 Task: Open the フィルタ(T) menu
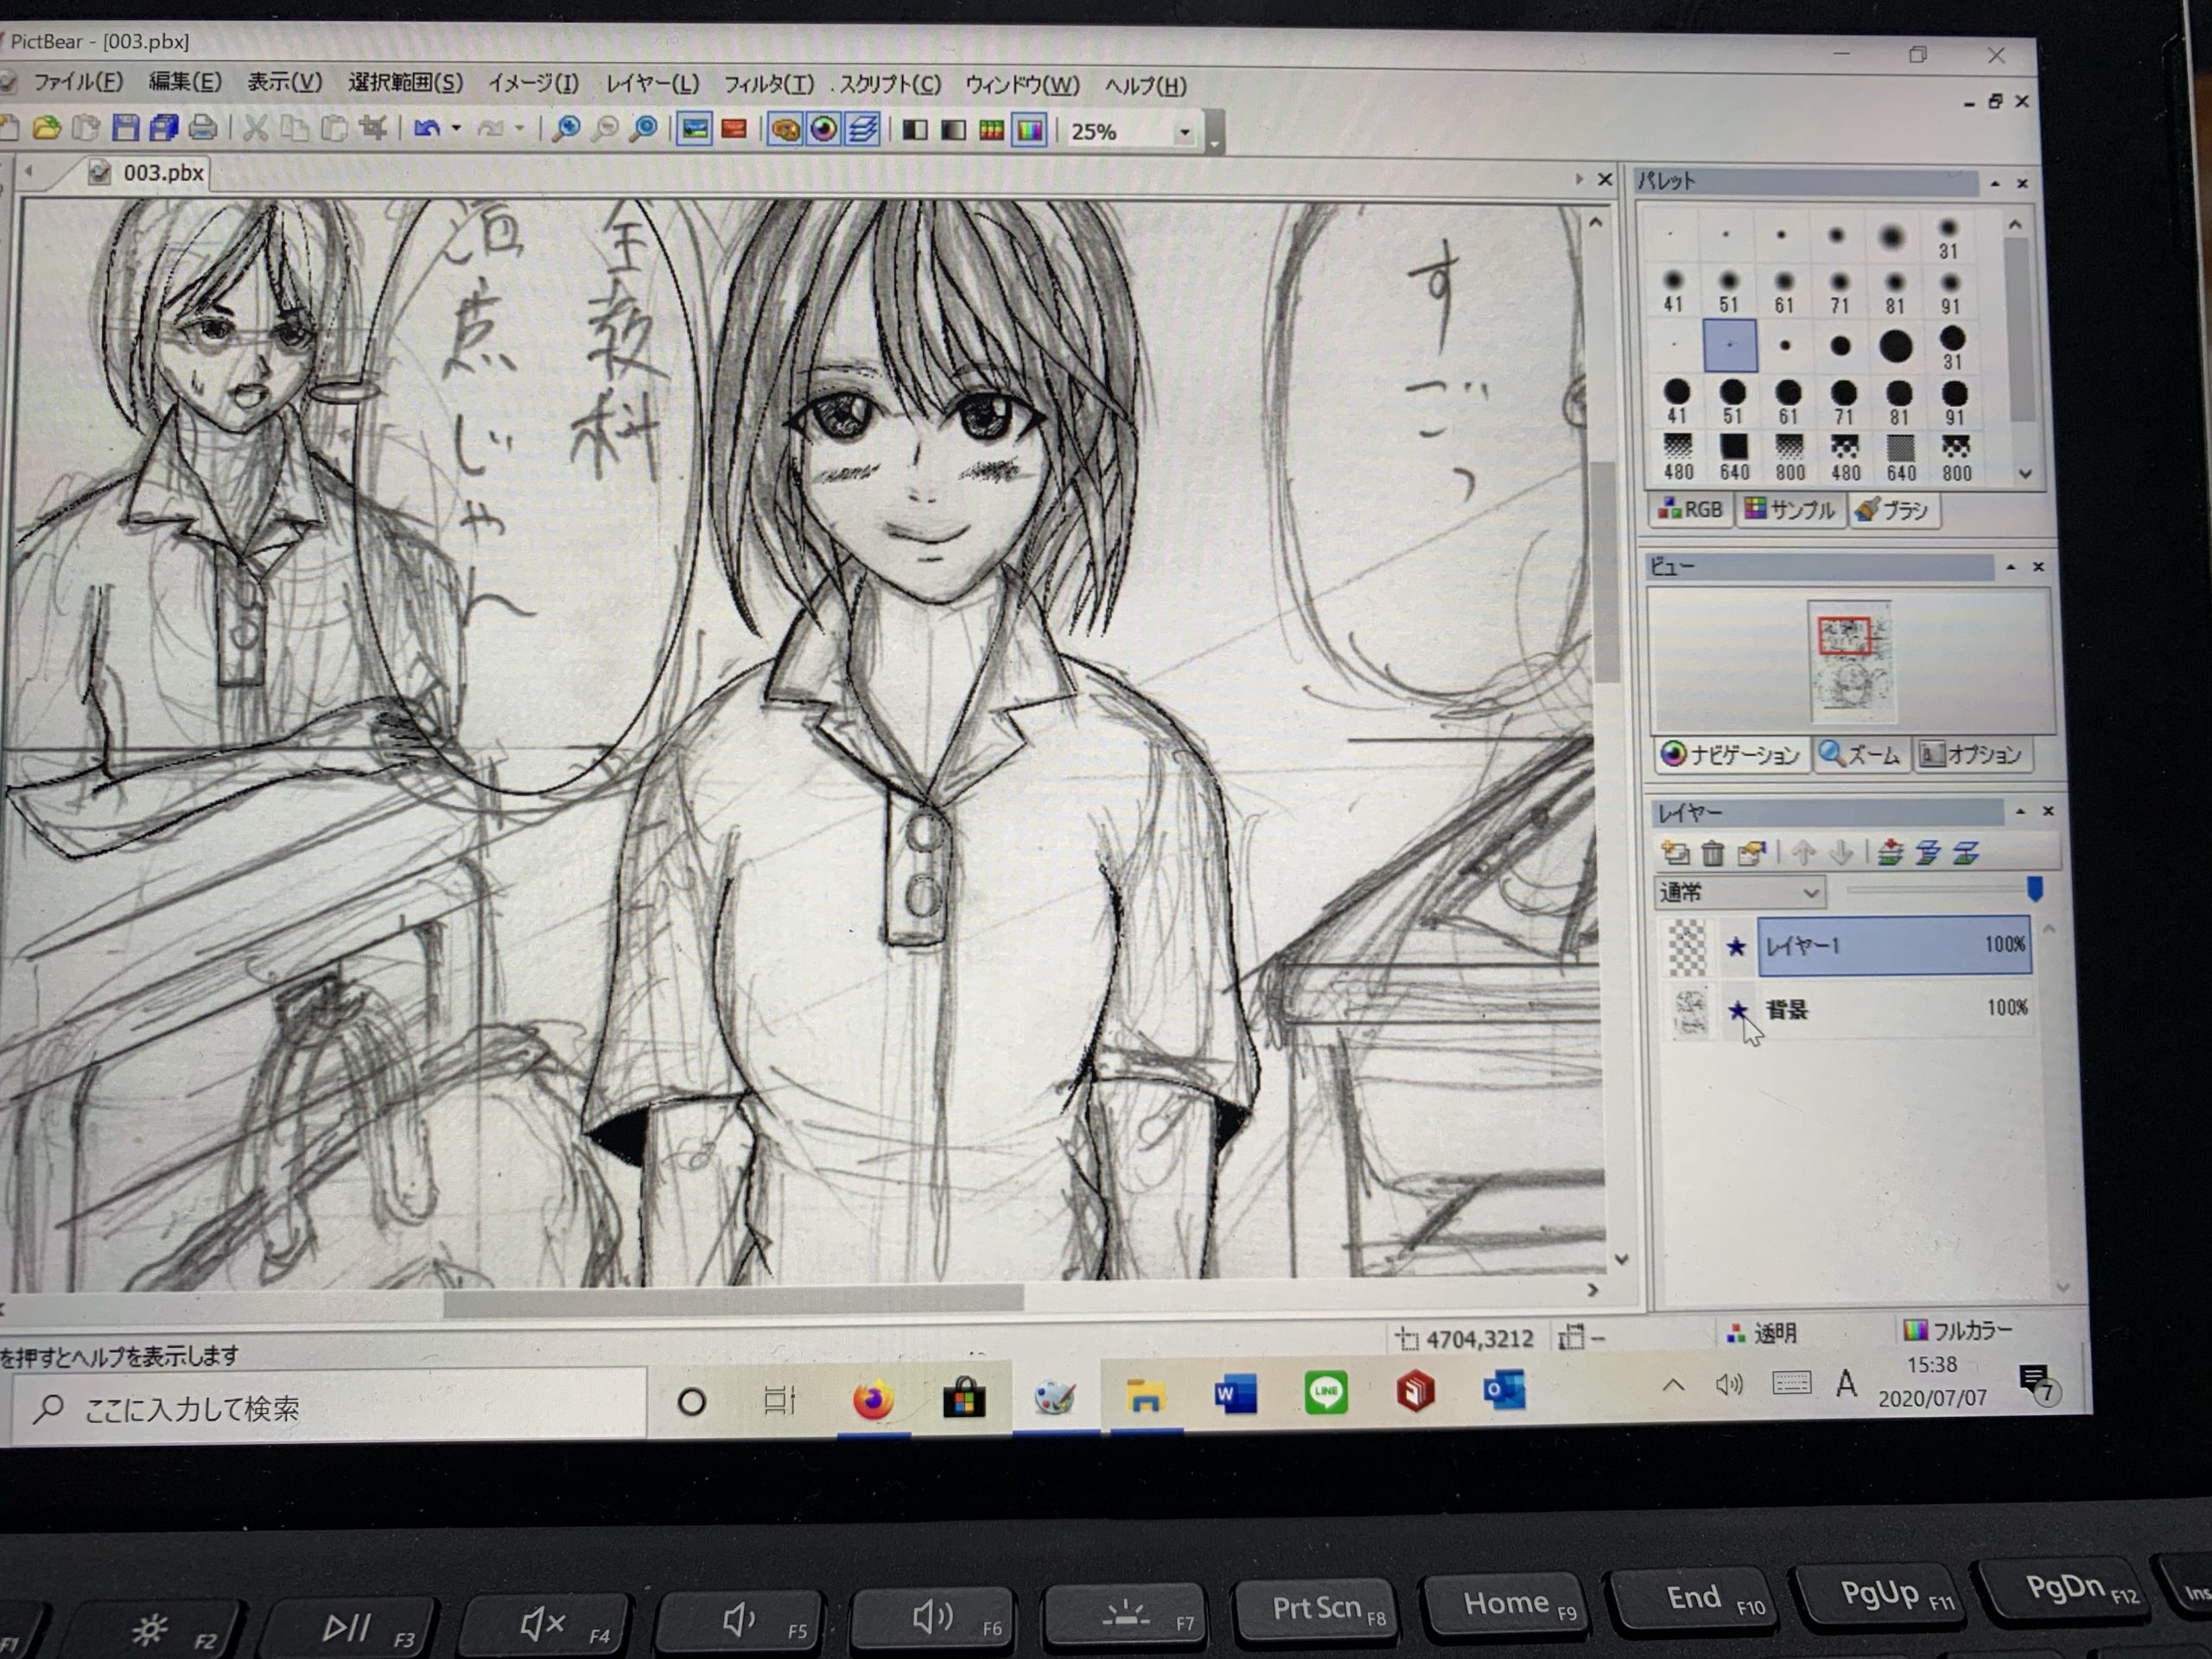(768, 85)
